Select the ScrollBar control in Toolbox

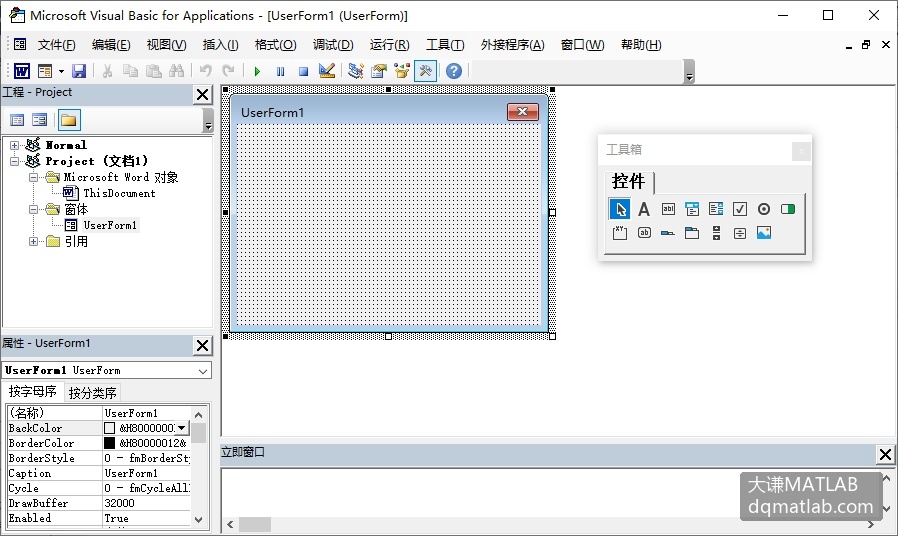coord(716,232)
